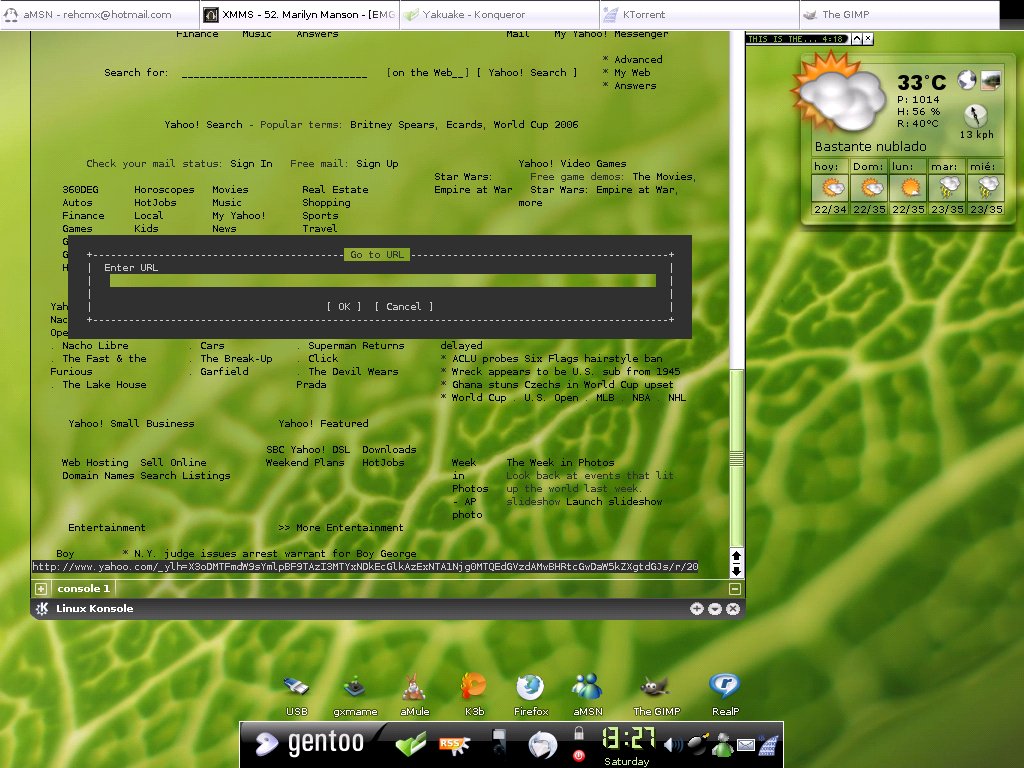Open the Advanced search link
Image resolution: width=1024 pixels, height=768 pixels.
click(638, 59)
